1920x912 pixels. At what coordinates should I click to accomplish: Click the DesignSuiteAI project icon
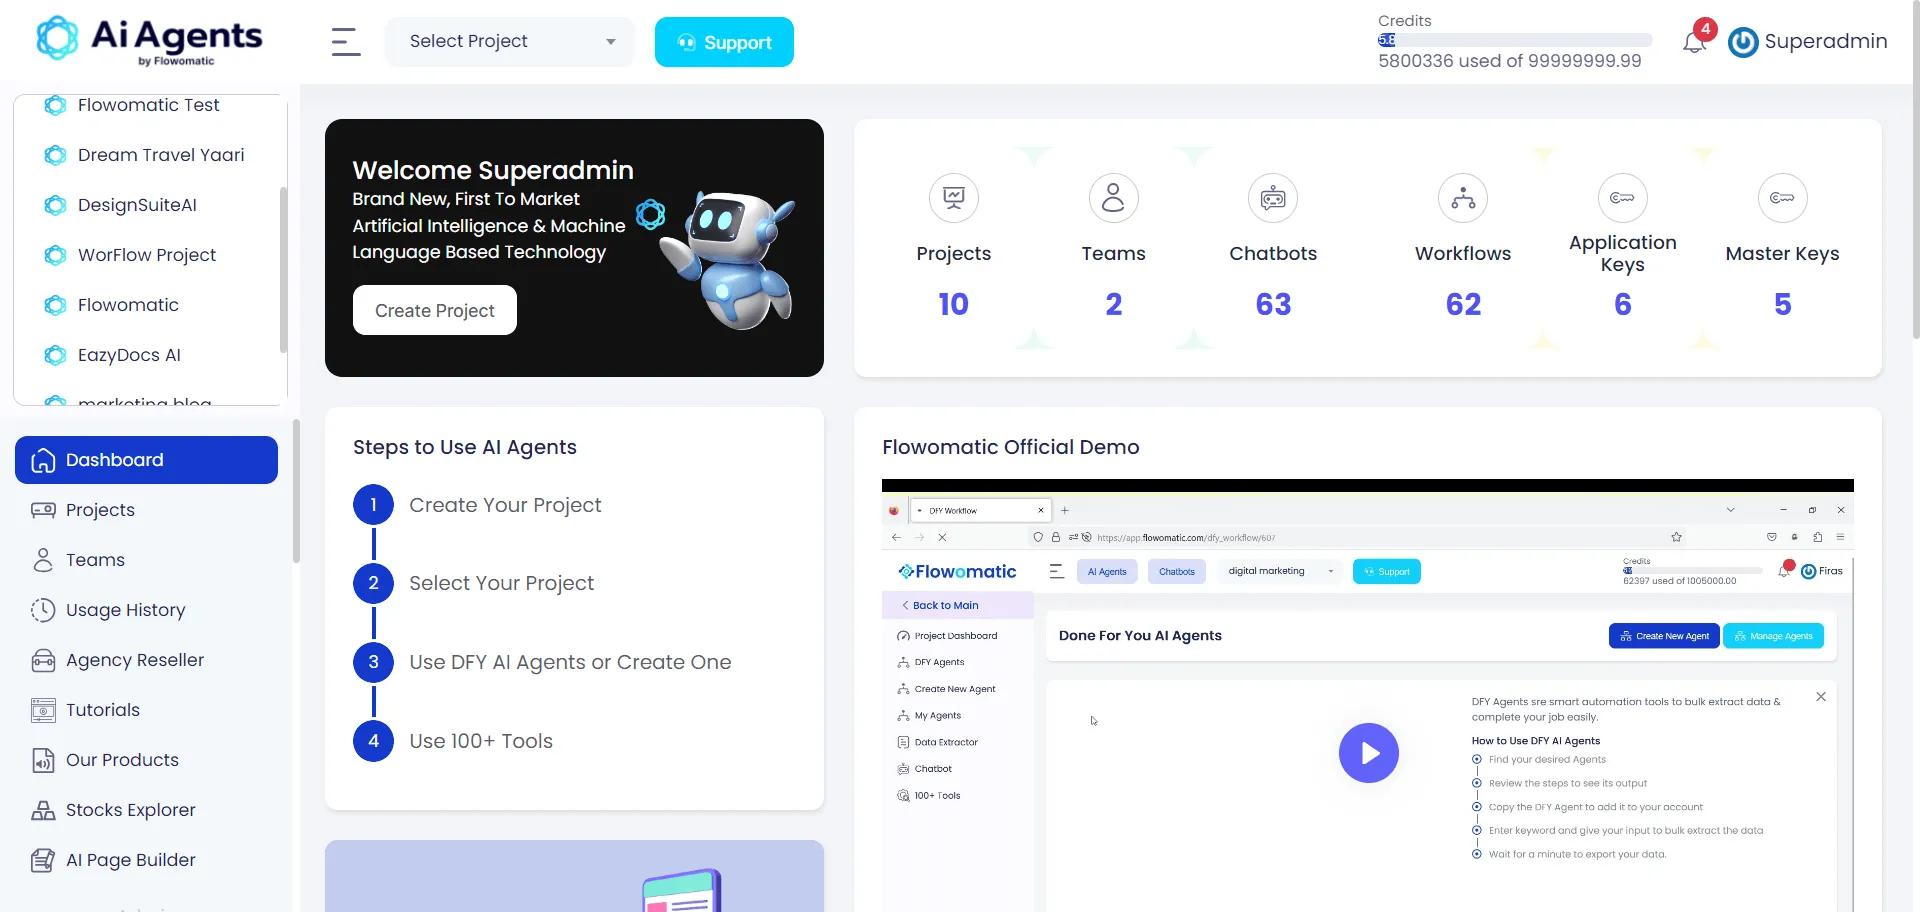56,205
